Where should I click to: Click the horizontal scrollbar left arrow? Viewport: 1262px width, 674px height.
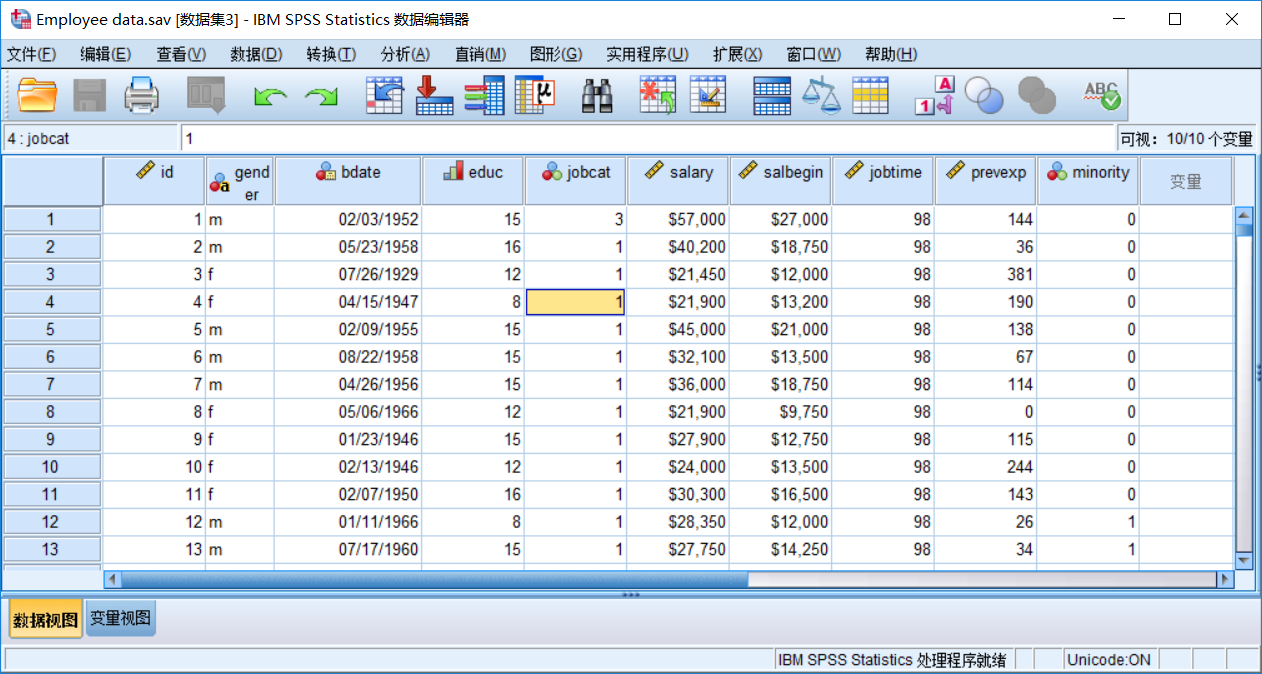(112, 579)
